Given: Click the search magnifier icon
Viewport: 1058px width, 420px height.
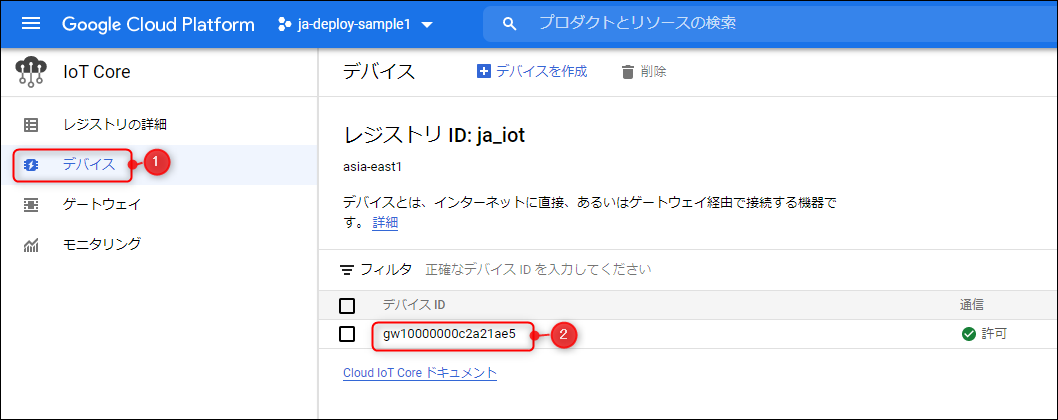Looking at the screenshot, I should click(x=511, y=24).
